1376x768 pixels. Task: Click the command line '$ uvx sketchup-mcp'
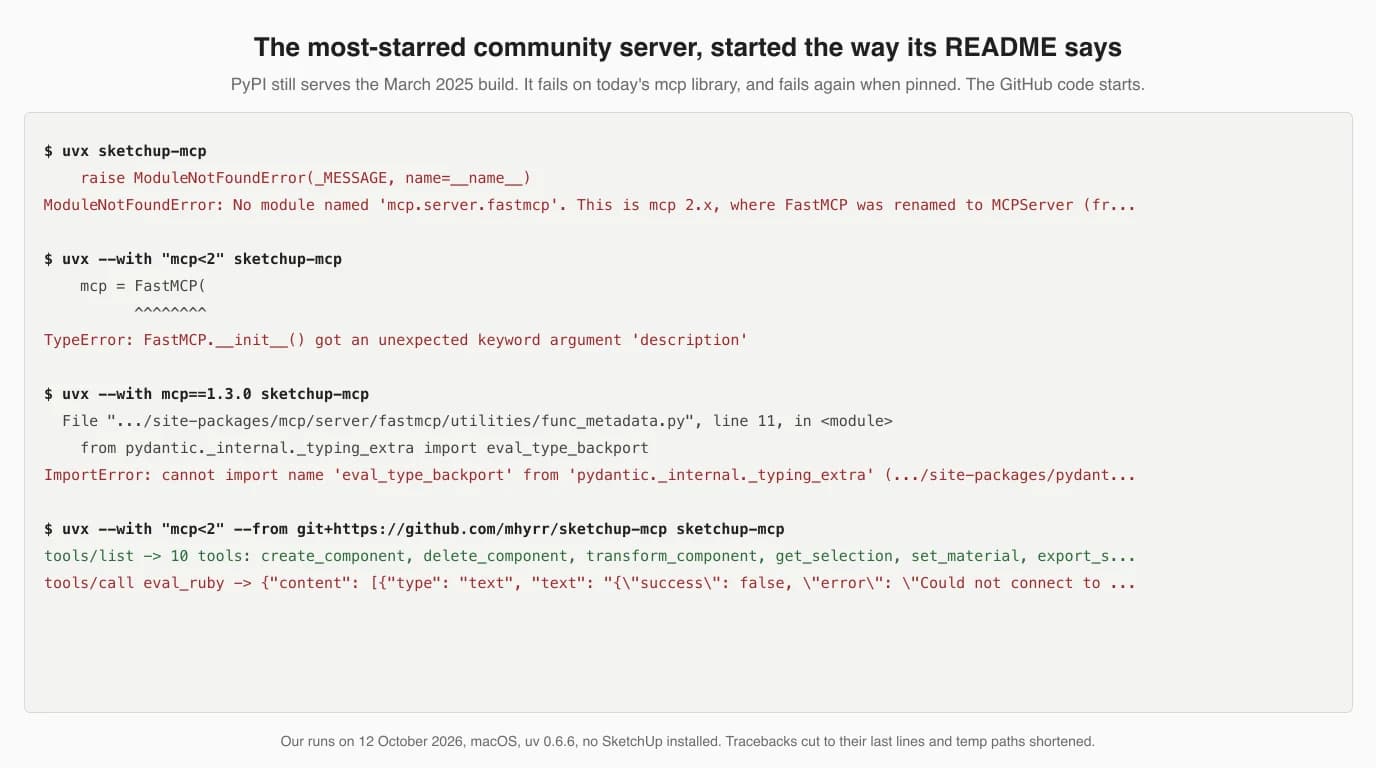pyautogui.click(x=125, y=151)
